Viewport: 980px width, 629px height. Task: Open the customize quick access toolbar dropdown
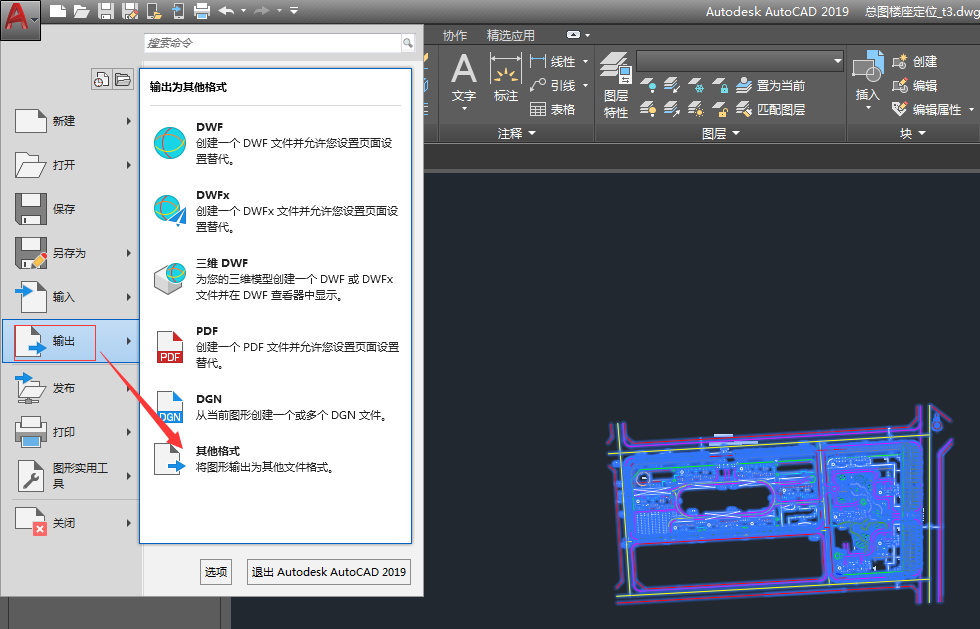tap(294, 11)
